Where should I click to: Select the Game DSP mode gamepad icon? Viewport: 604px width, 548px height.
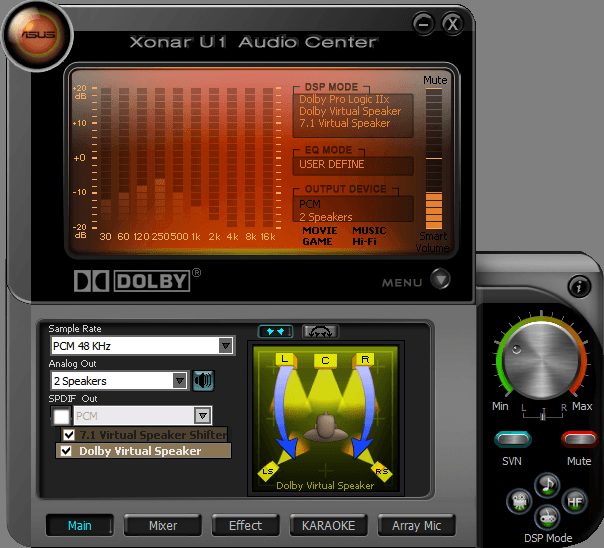[547, 517]
